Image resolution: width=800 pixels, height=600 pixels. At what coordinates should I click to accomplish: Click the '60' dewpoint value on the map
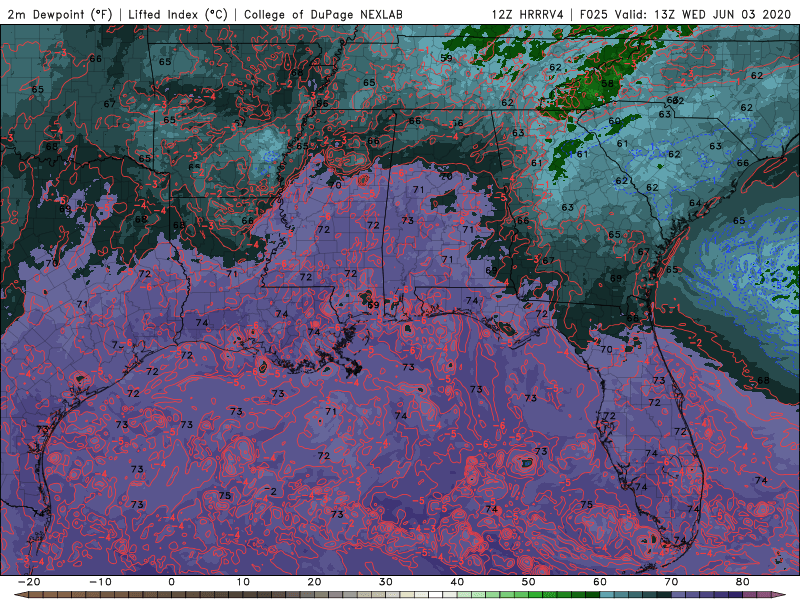(x=614, y=121)
